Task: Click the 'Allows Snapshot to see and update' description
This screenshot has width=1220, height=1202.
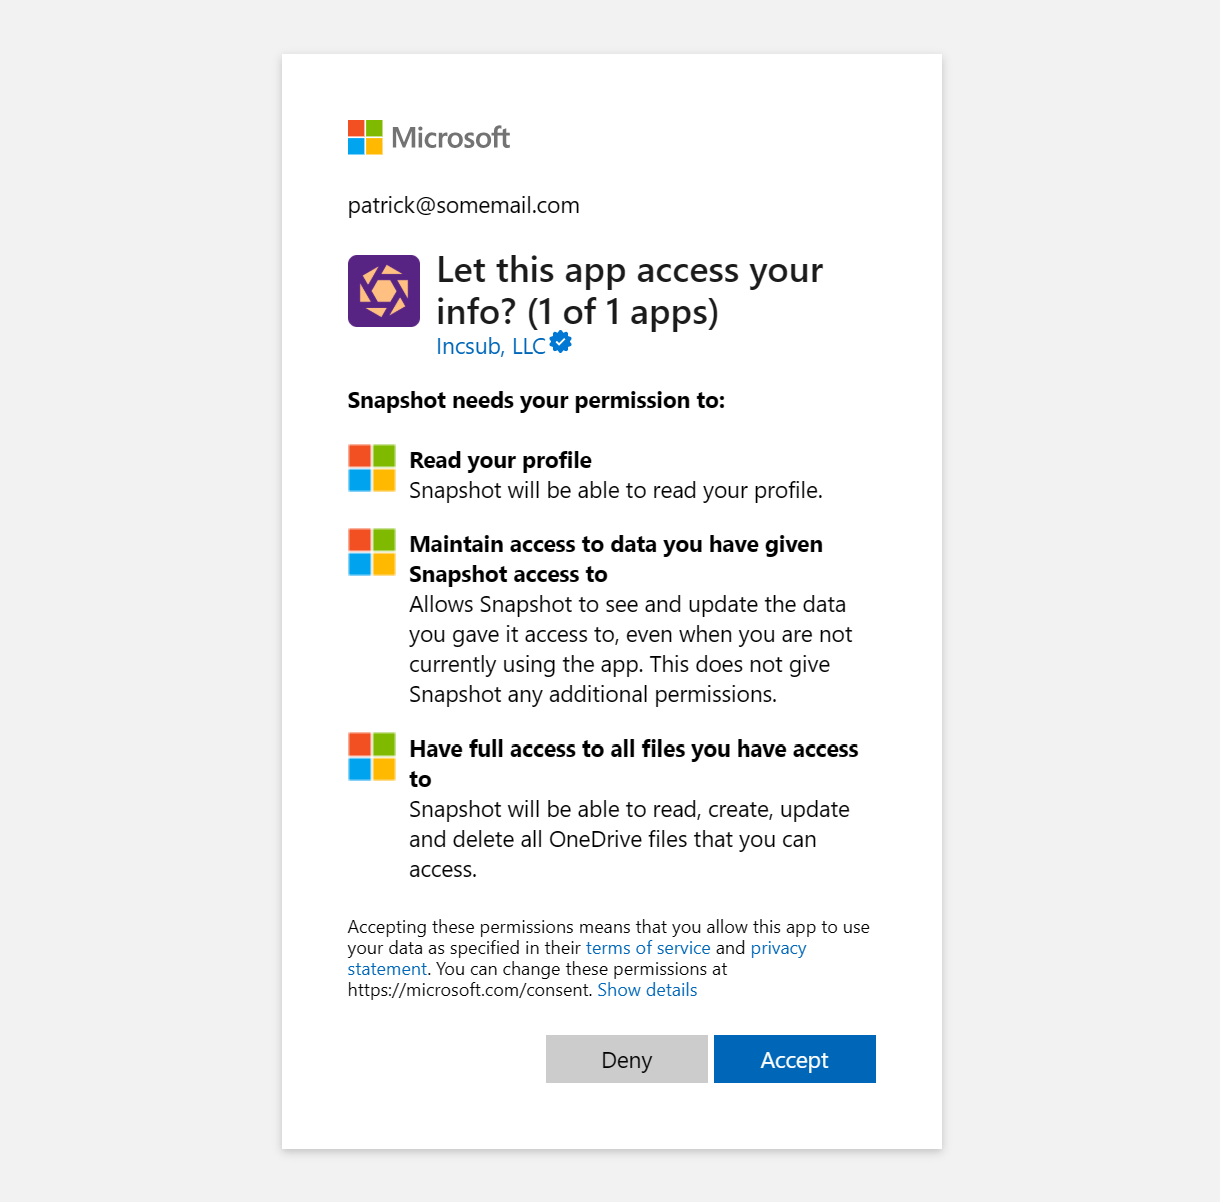Action: coord(631,649)
